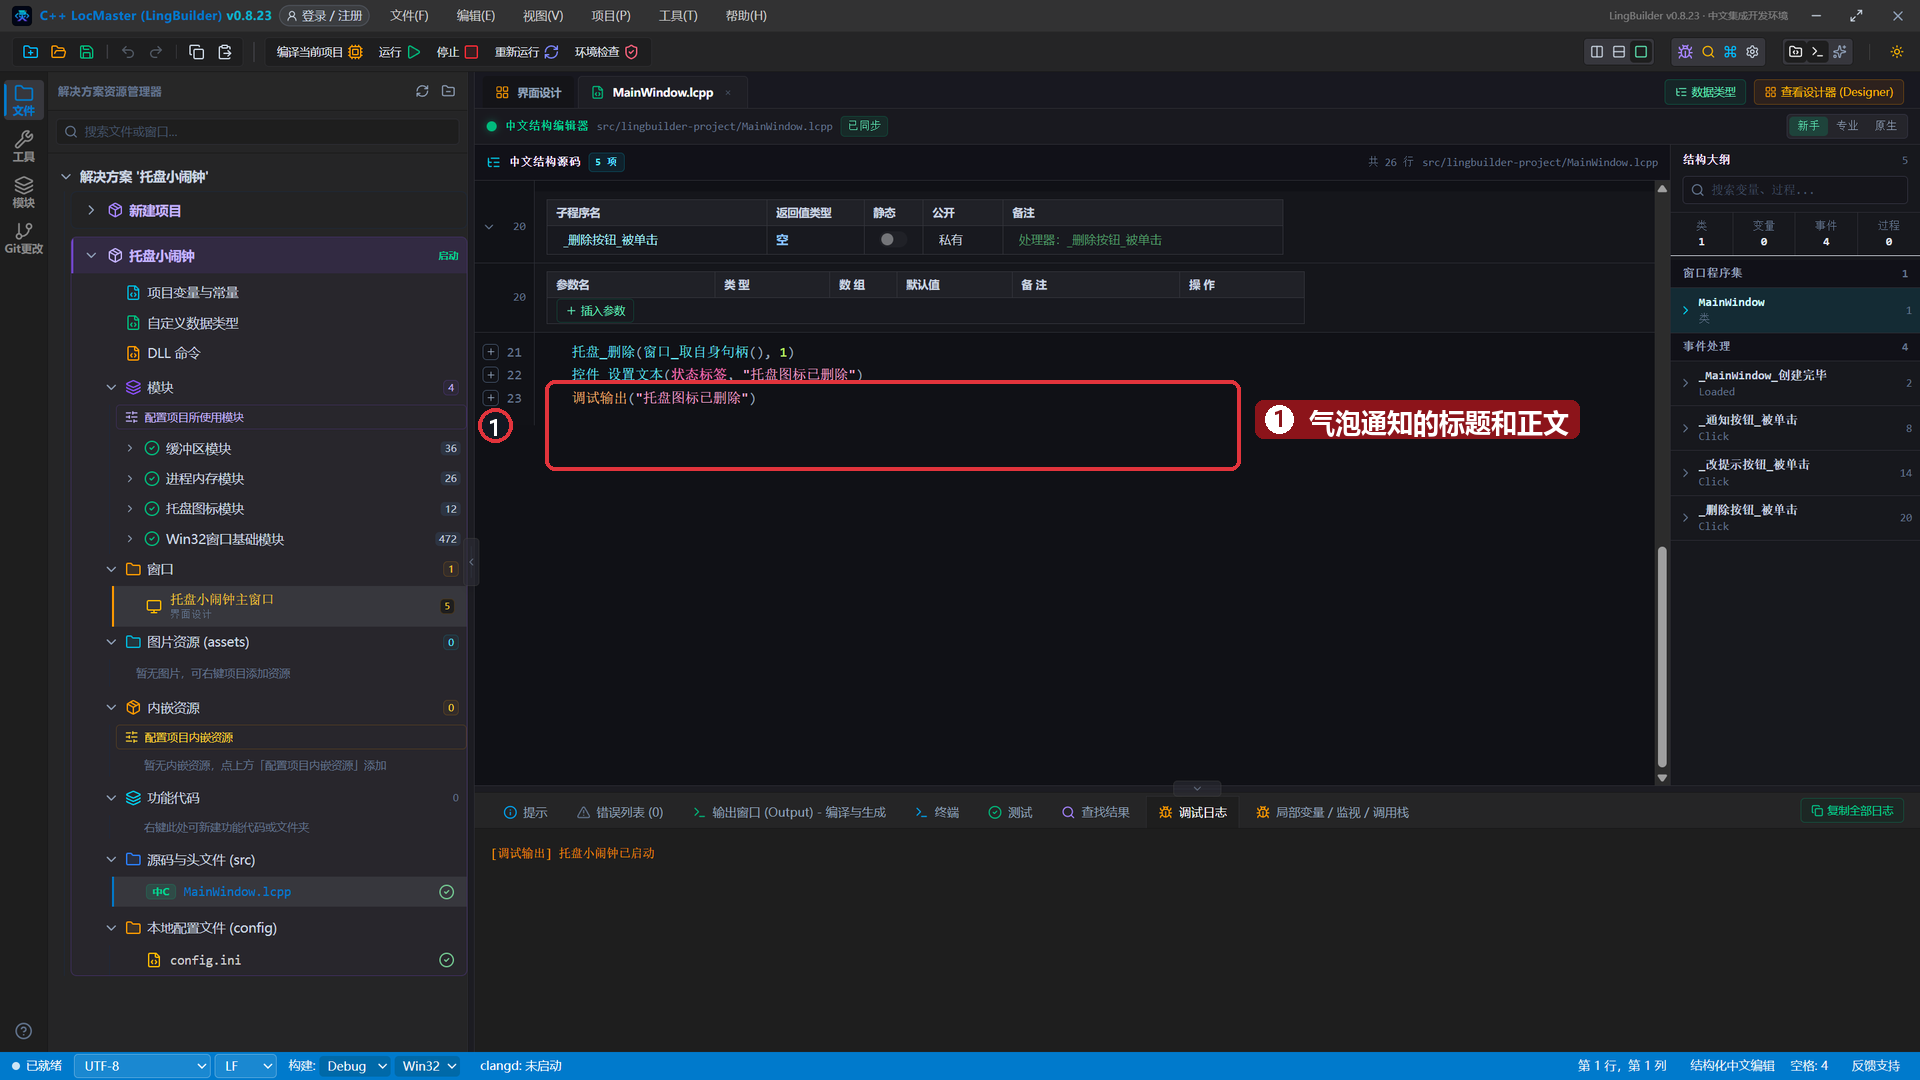Viewport: 1920px width, 1080px height.
Task: Switch to the 错误列表 (0) tab
Action: (x=620, y=813)
